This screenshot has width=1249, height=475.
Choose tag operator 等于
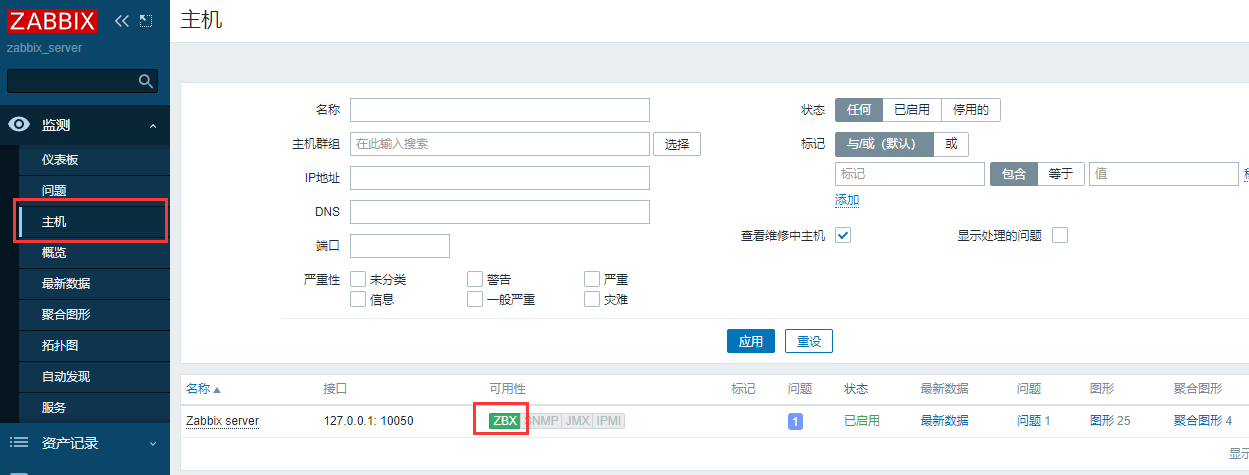click(x=1061, y=174)
